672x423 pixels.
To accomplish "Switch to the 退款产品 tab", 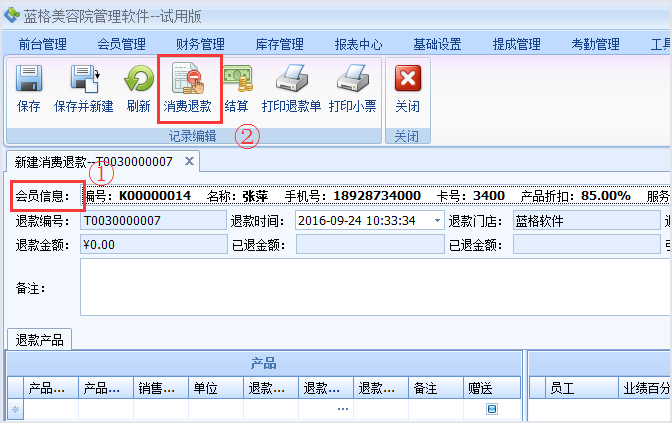I will (39, 340).
